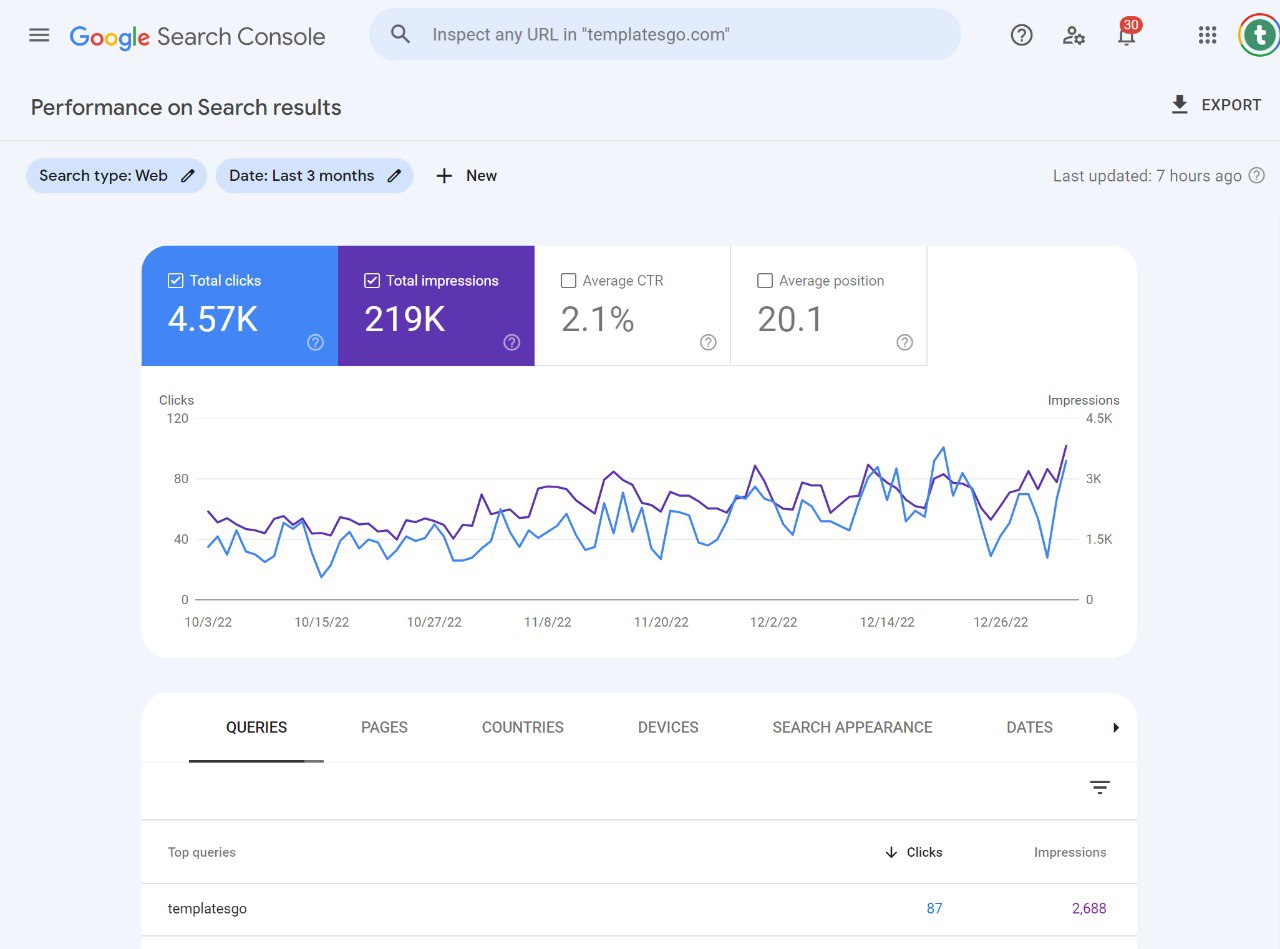Image resolution: width=1280 pixels, height=949 pixels.
Task: Enable the Average CTR checkbox
Action: (x=568, y=281)
